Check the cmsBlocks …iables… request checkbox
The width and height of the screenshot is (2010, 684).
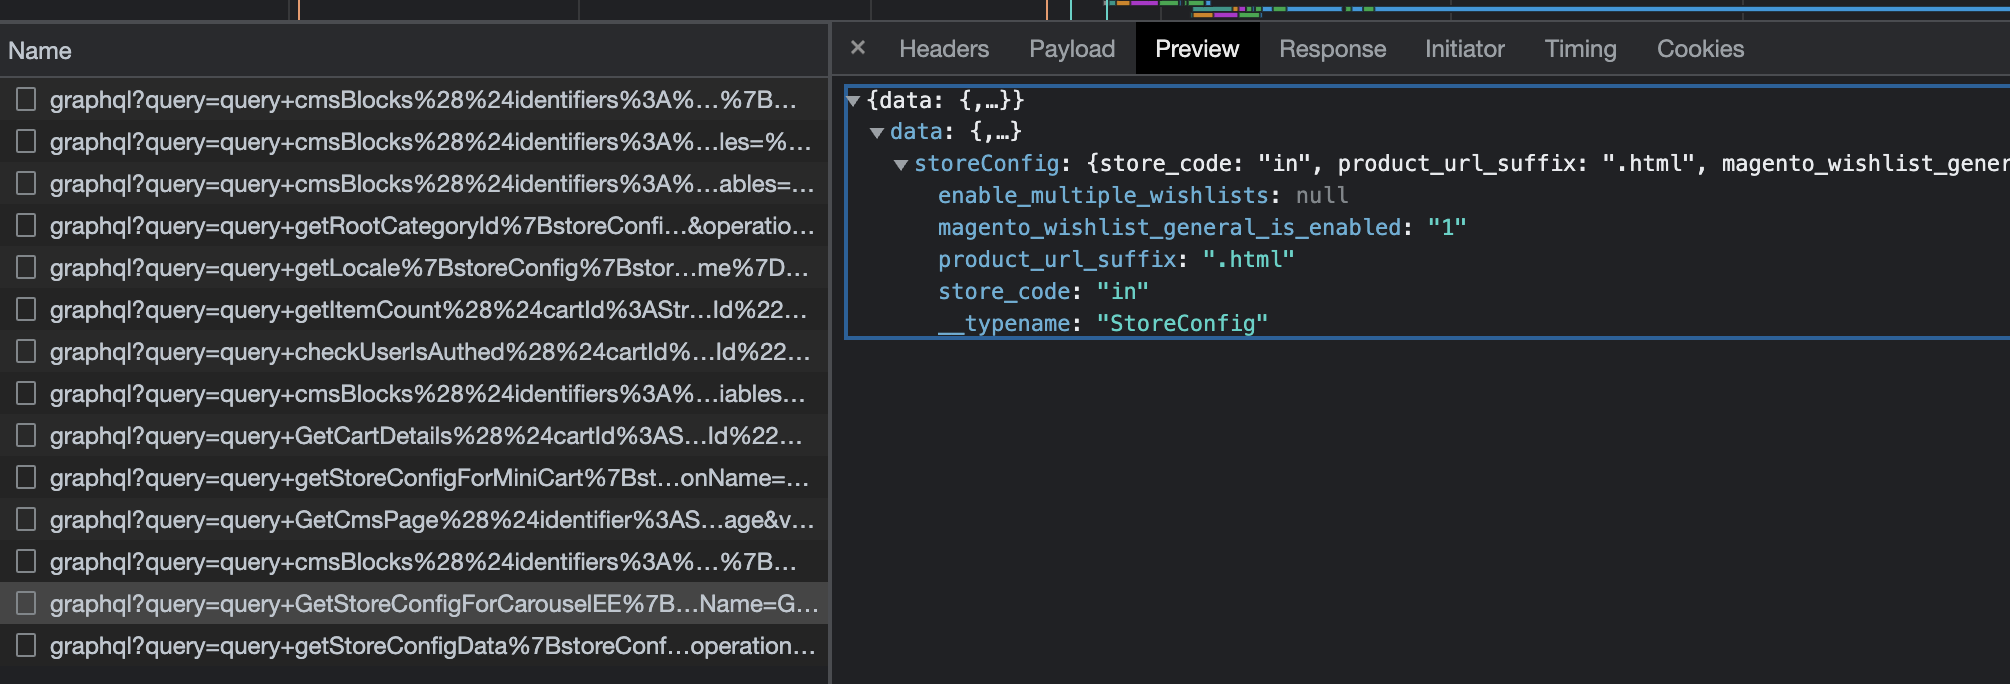click(x=26, y=393)
